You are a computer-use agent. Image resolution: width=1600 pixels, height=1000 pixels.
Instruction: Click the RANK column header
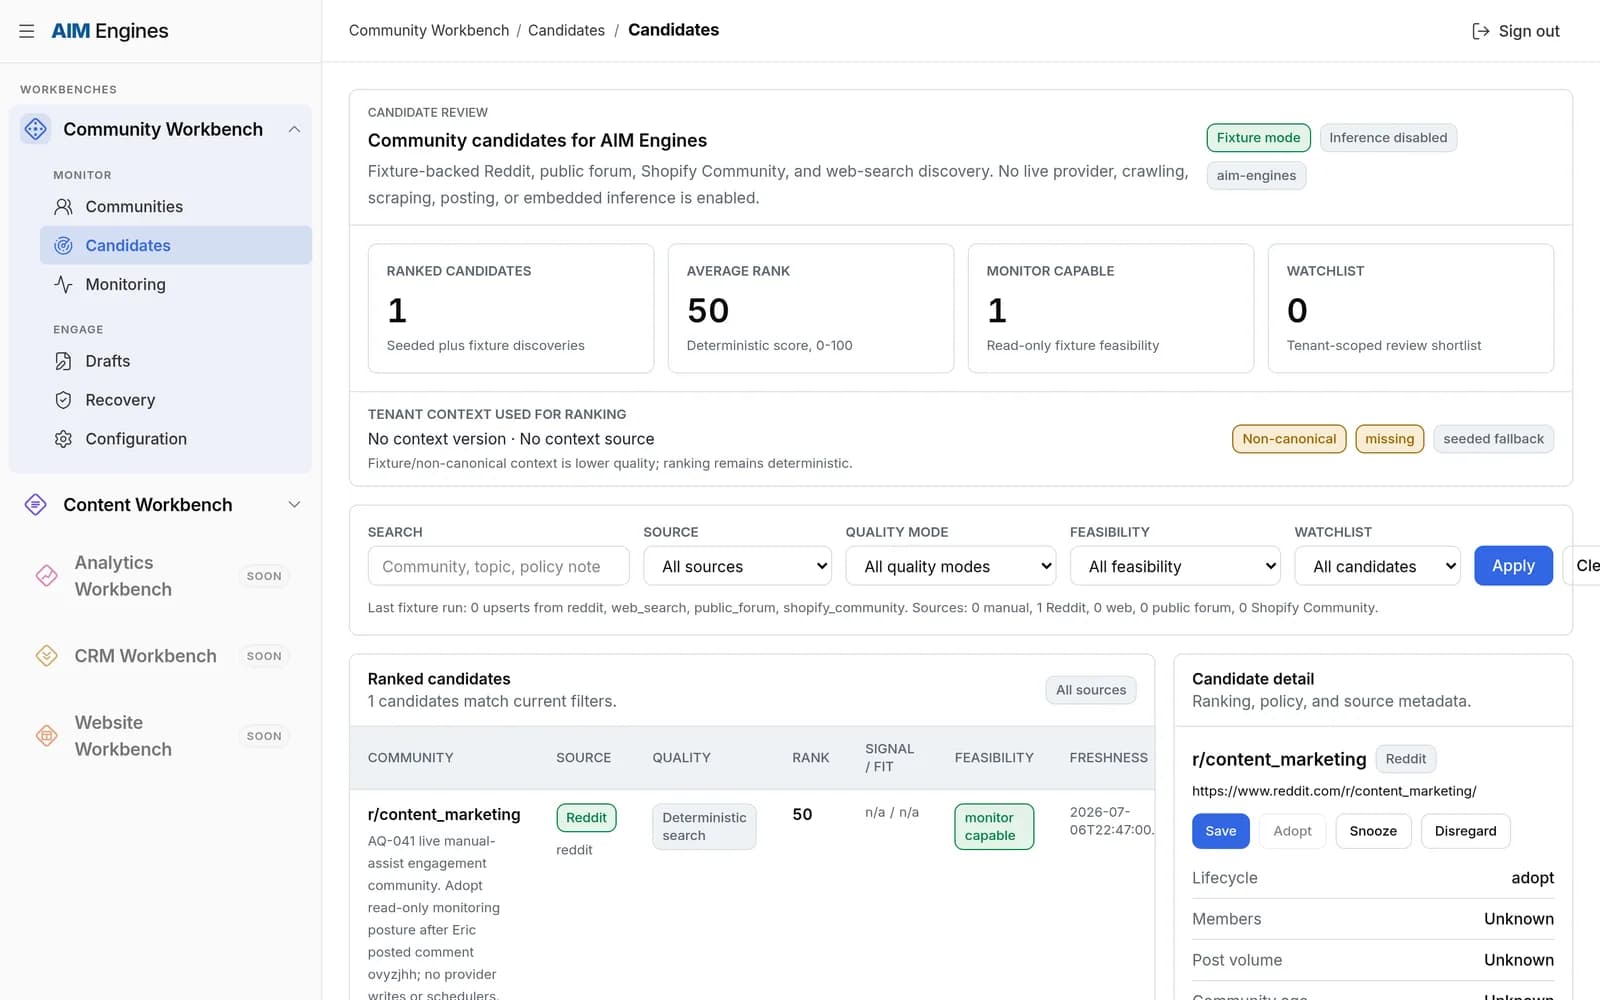tap(811, 758)
